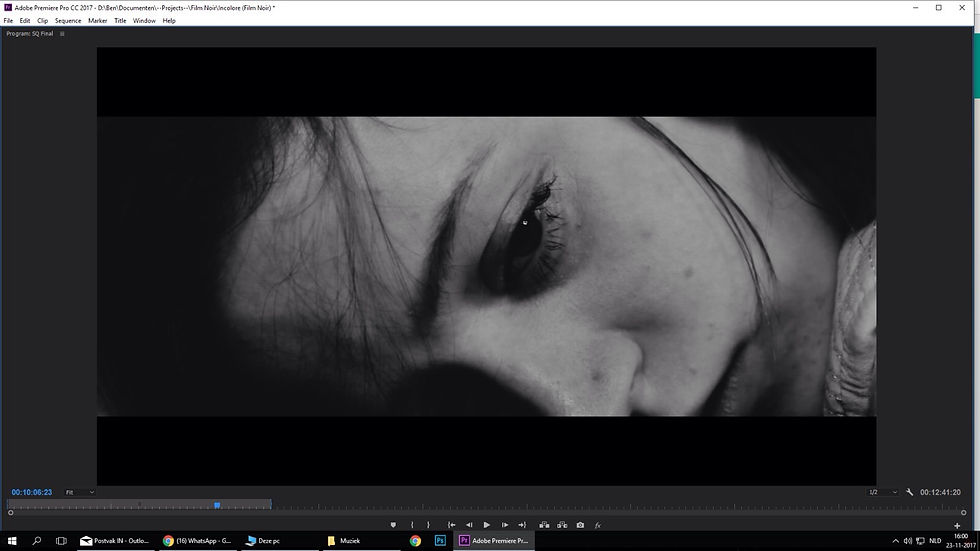Click the Adobe Premiere Pro taskbar button

point(494,541)
